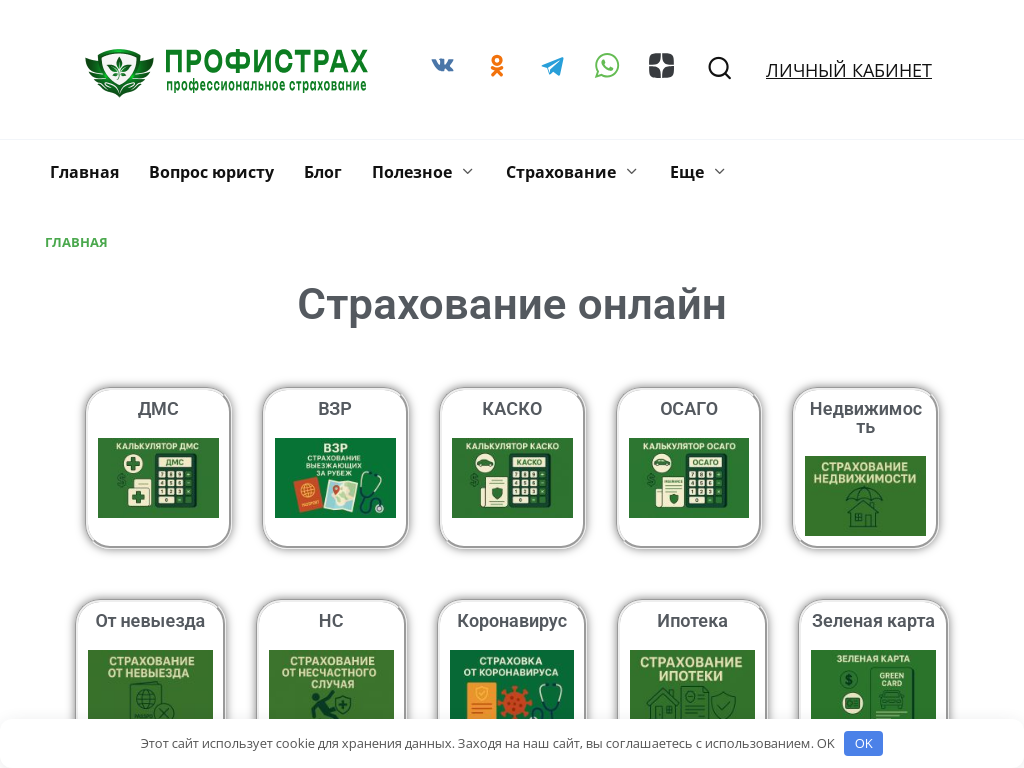Image resolution: width=1024 pixels, height=768 pixels.
Task: Open the Зеленая карта thumbnail
Action: pos(873,684)
